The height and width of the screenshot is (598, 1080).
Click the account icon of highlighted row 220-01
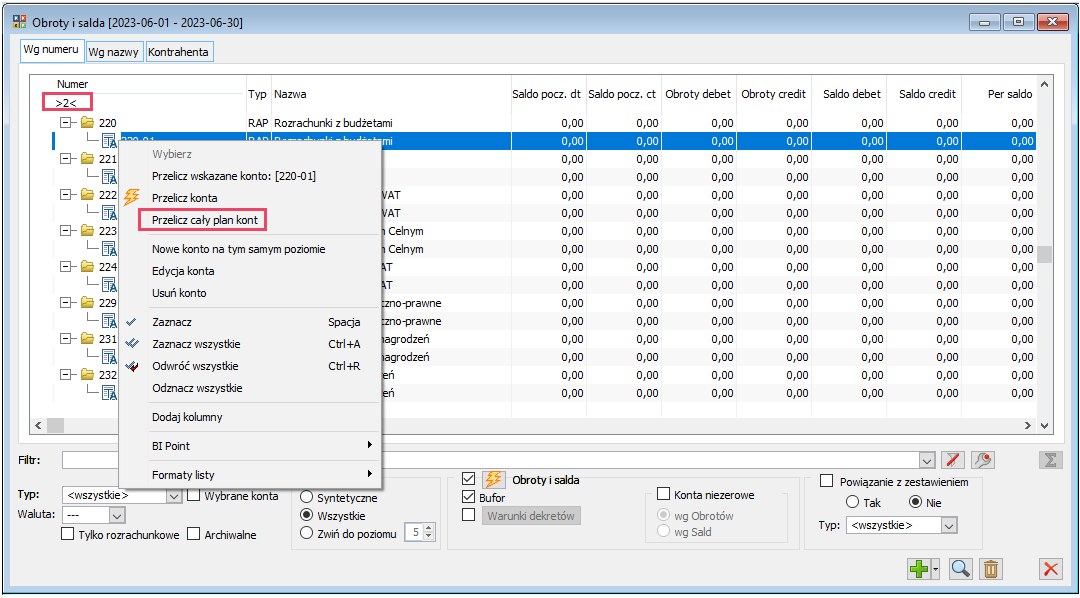pyautogui.click(x=109, y=141)
